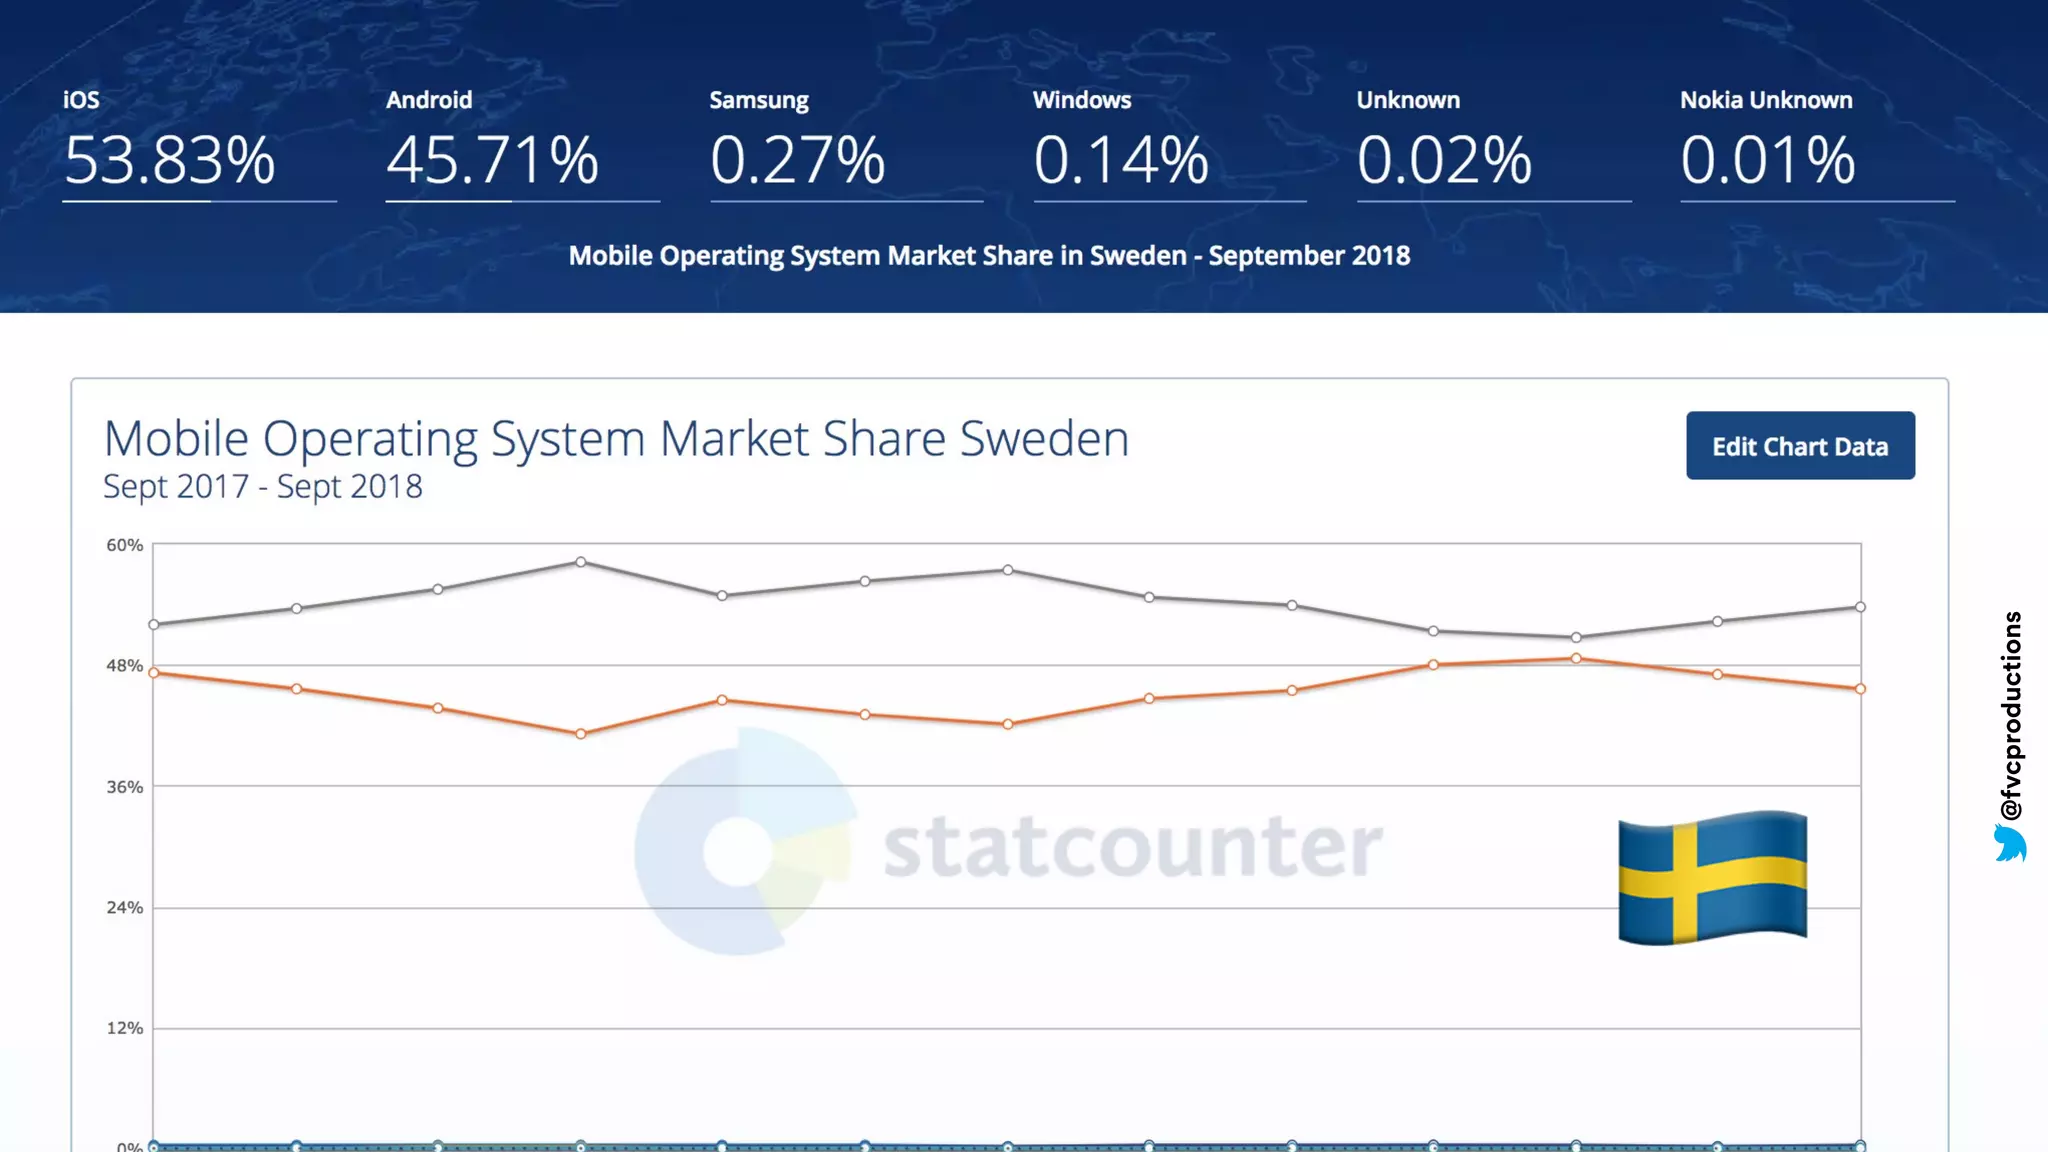Select the Samsung 0.27% statistic
The height and width of the screenshot is (1152, 2048).
pyautogui.click(x=797, y=160)
